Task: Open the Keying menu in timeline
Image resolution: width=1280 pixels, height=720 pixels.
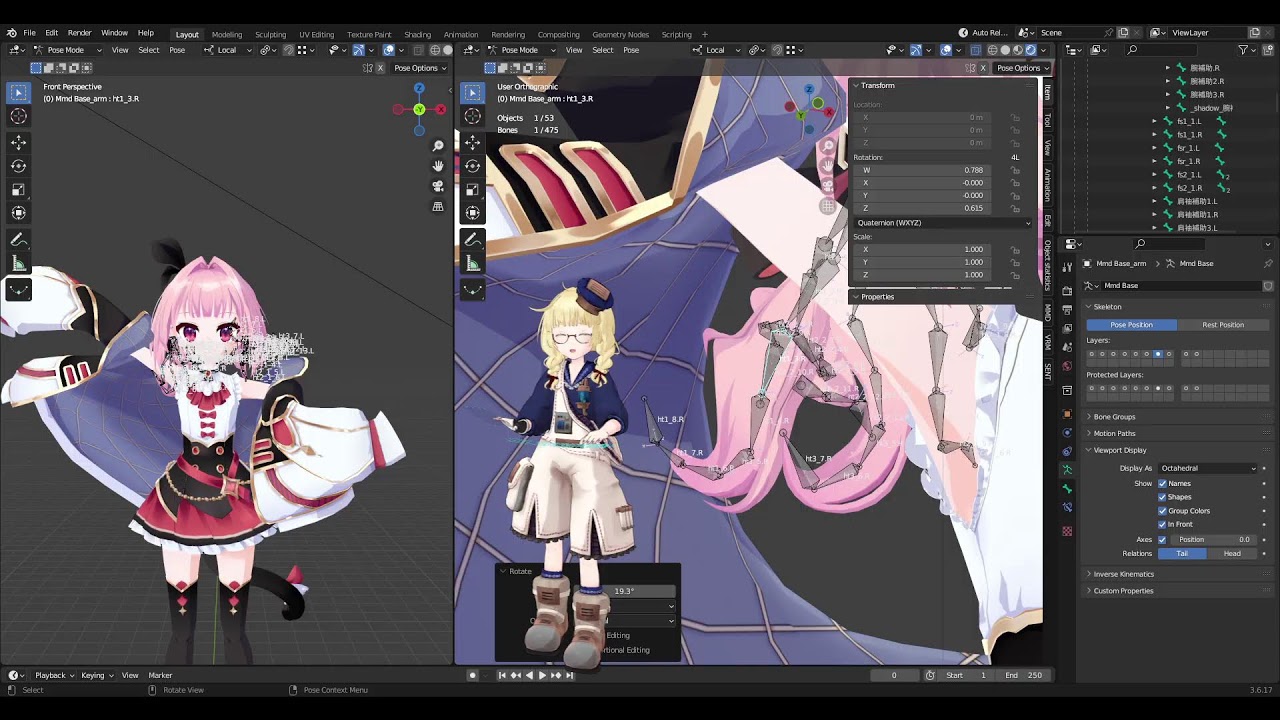Action: 95,675
